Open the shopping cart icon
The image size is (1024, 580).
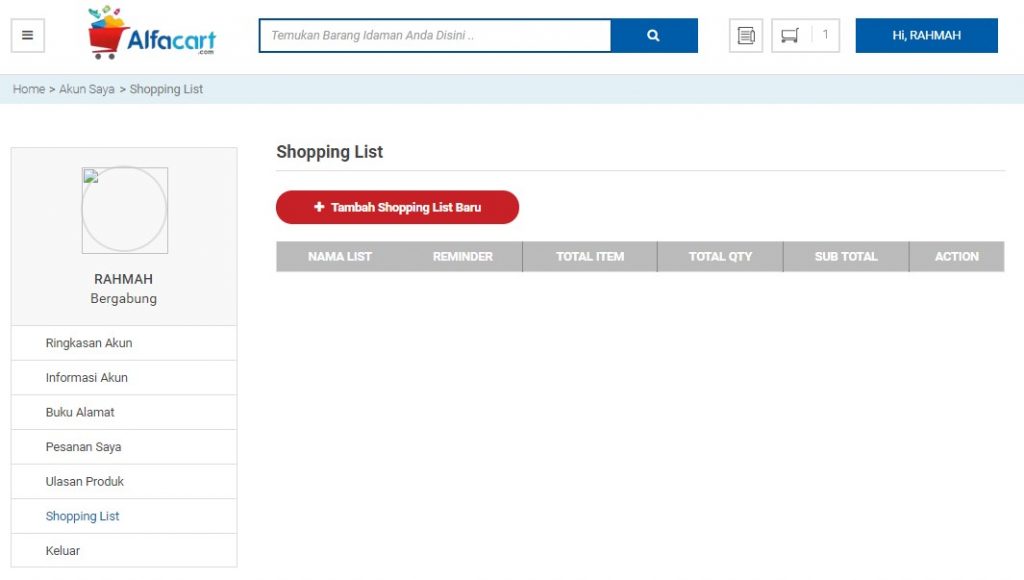[790, 36]
